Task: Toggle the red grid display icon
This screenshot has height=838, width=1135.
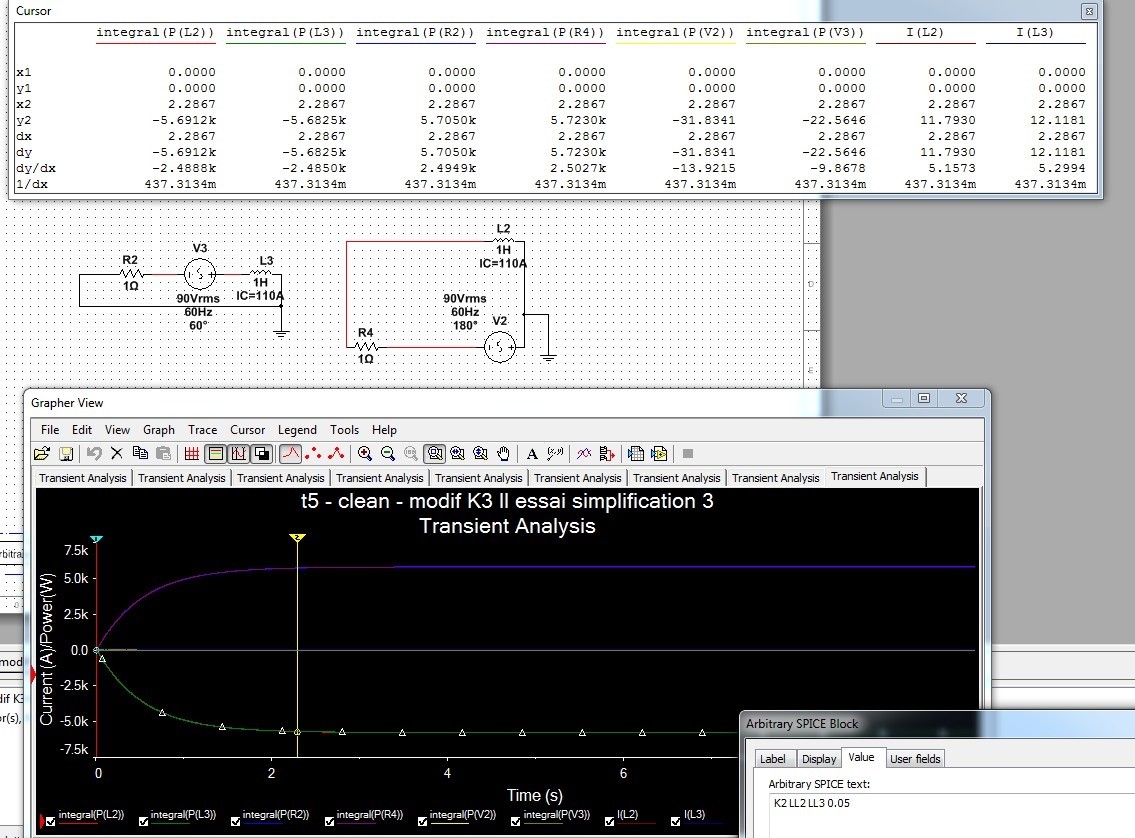Action: point(192,454)
